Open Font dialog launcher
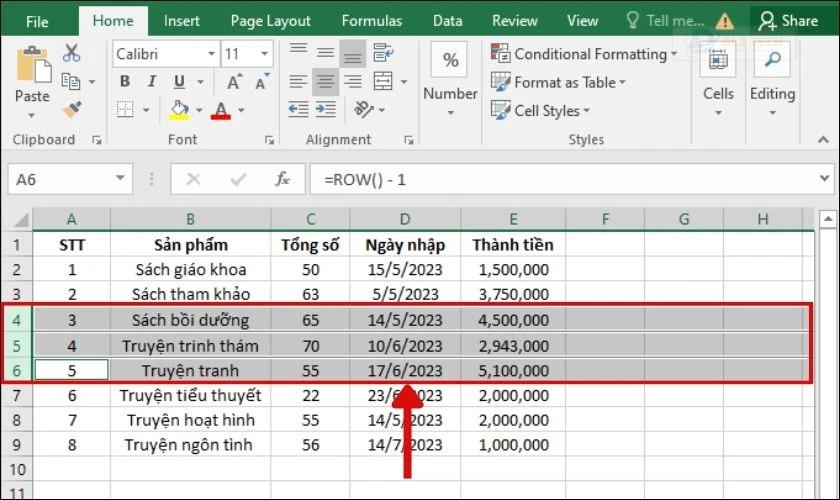 (x=269, y=140)
